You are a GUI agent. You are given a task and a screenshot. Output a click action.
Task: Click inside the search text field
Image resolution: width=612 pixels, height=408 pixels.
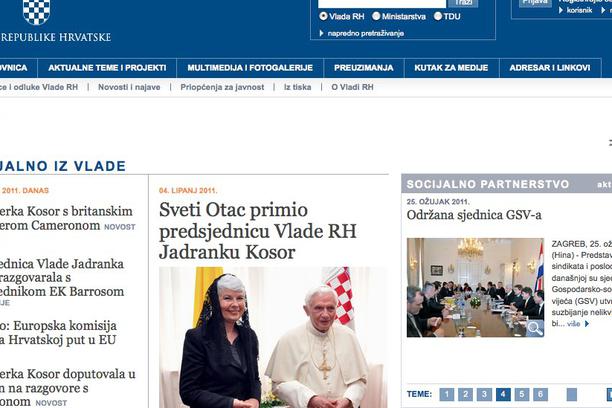[x=382, y=3]
